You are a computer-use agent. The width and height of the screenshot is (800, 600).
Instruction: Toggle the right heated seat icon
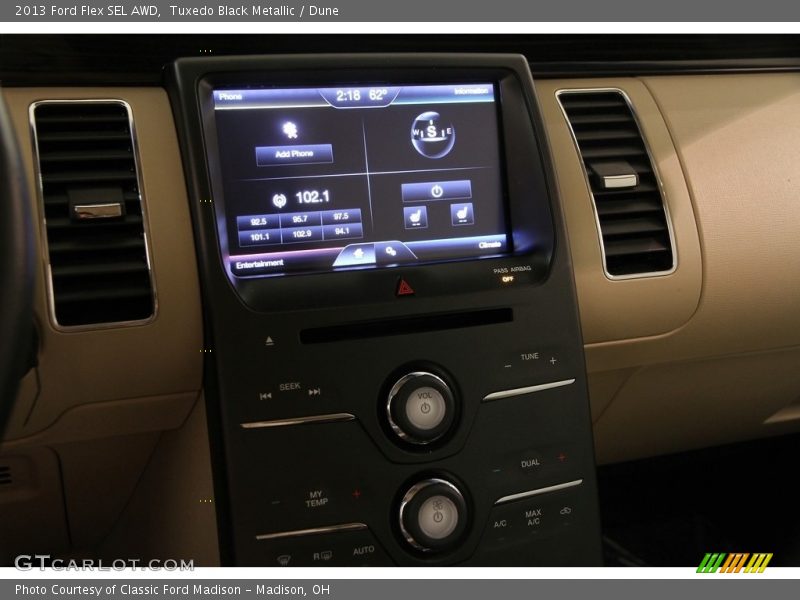[462, 214]
